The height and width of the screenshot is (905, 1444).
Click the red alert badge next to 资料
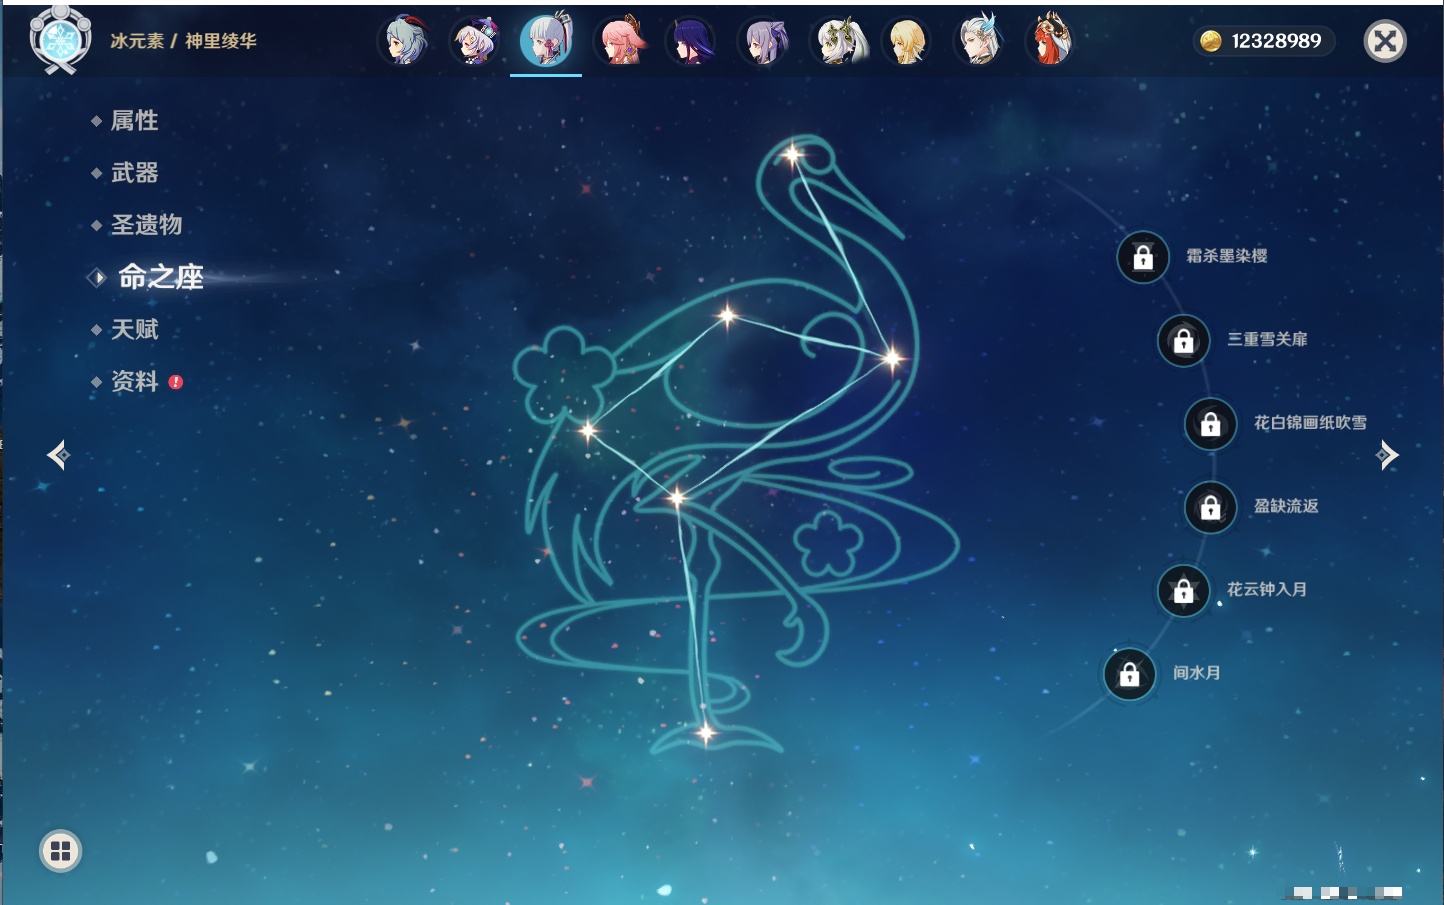click(x=176, y=382)
